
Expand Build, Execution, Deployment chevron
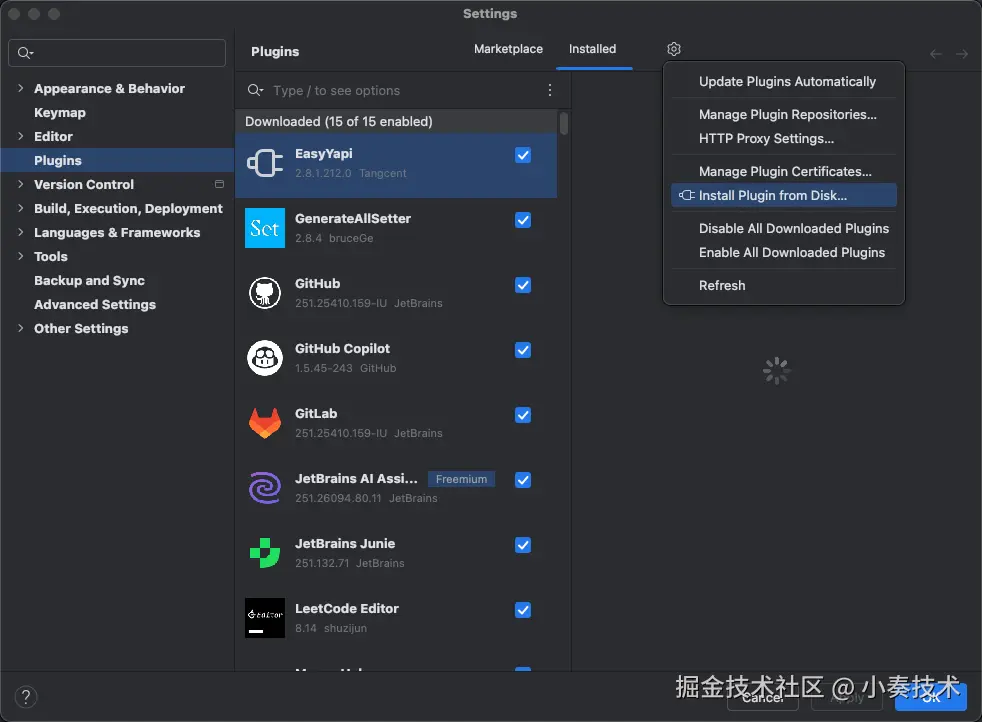[21, 208]
